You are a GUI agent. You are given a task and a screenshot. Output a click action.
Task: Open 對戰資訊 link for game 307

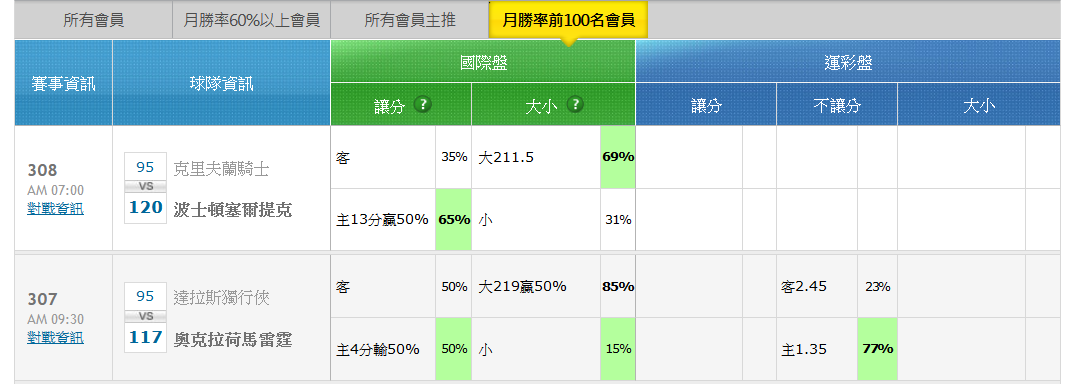pos(56,337)
